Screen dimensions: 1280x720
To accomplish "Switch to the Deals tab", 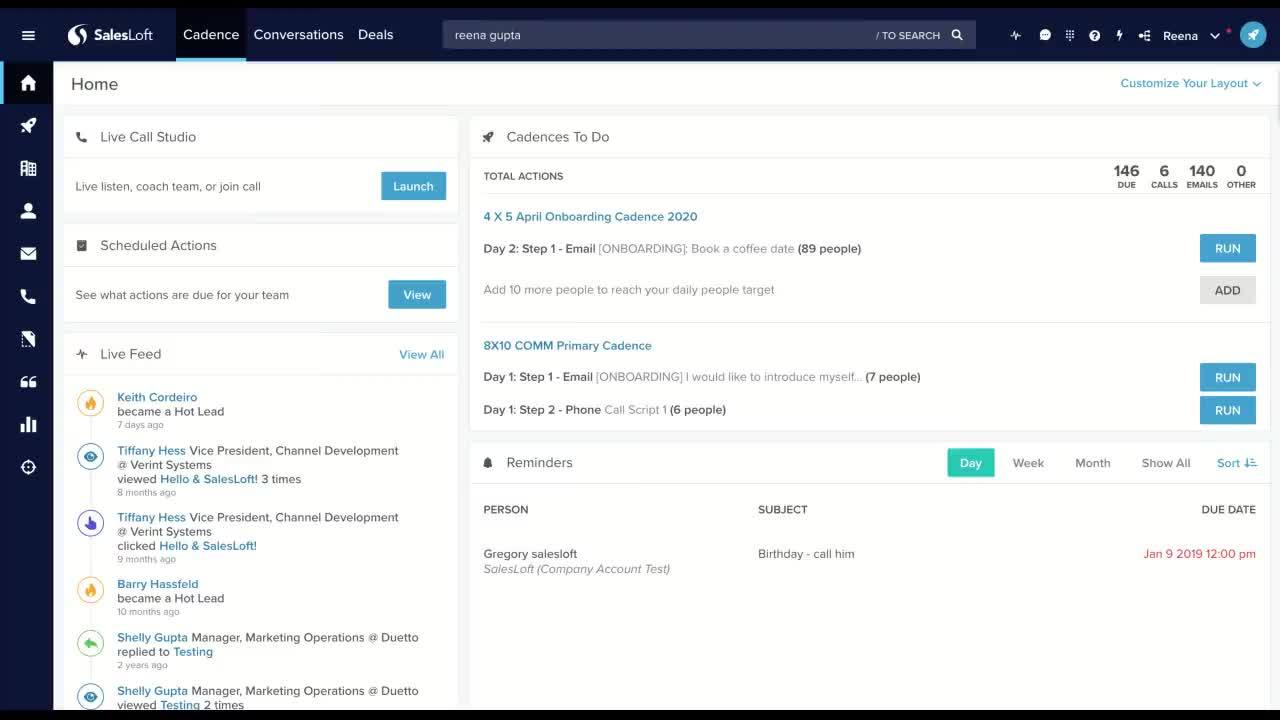I will 376,35.
